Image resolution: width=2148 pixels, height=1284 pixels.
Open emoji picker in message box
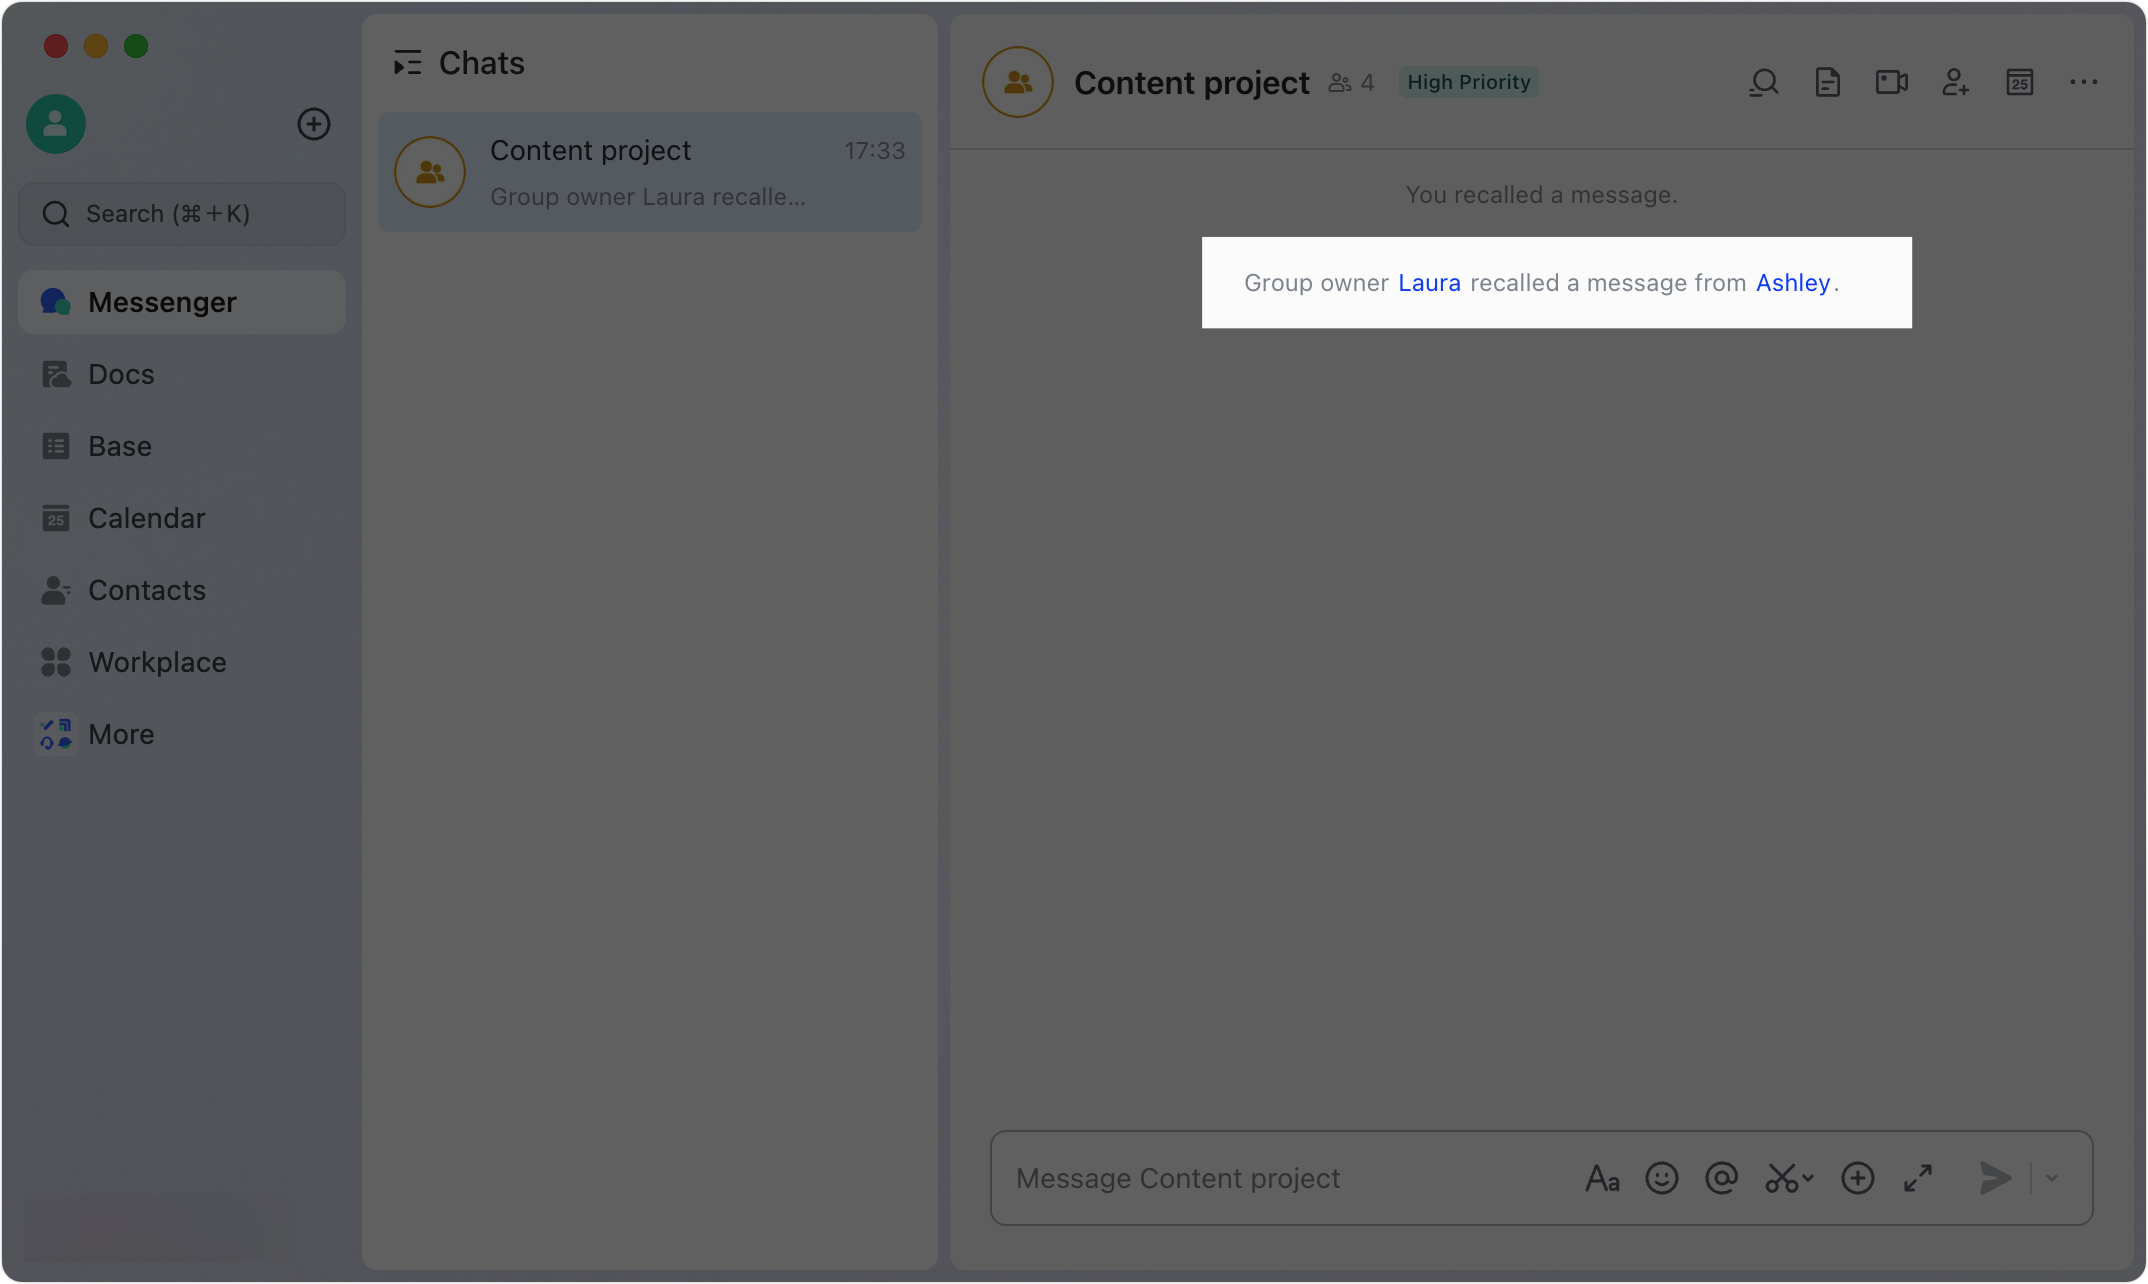click(x=1662, y=1179)
